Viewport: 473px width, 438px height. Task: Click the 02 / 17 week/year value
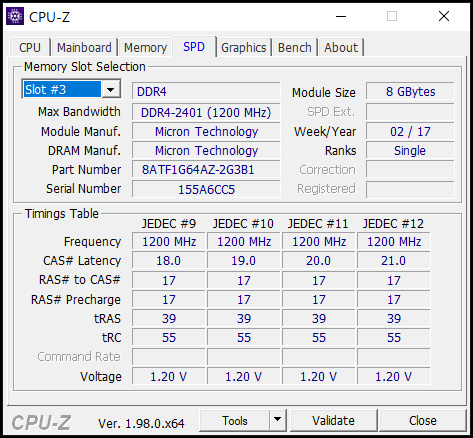point(410,131)
